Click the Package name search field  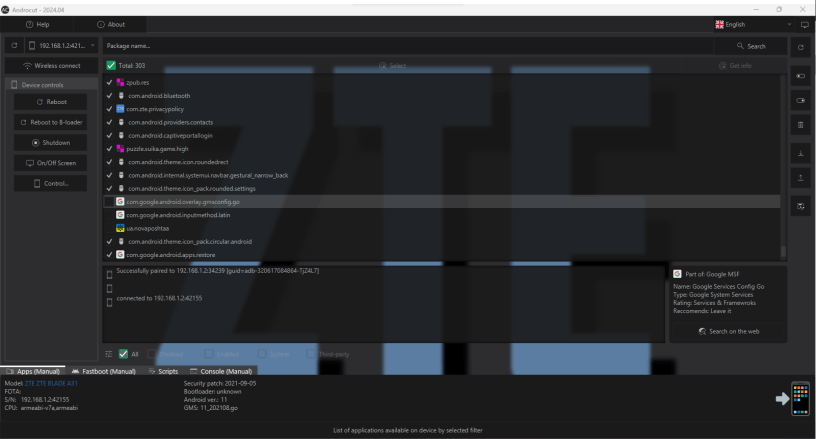[x=408, y=46]
